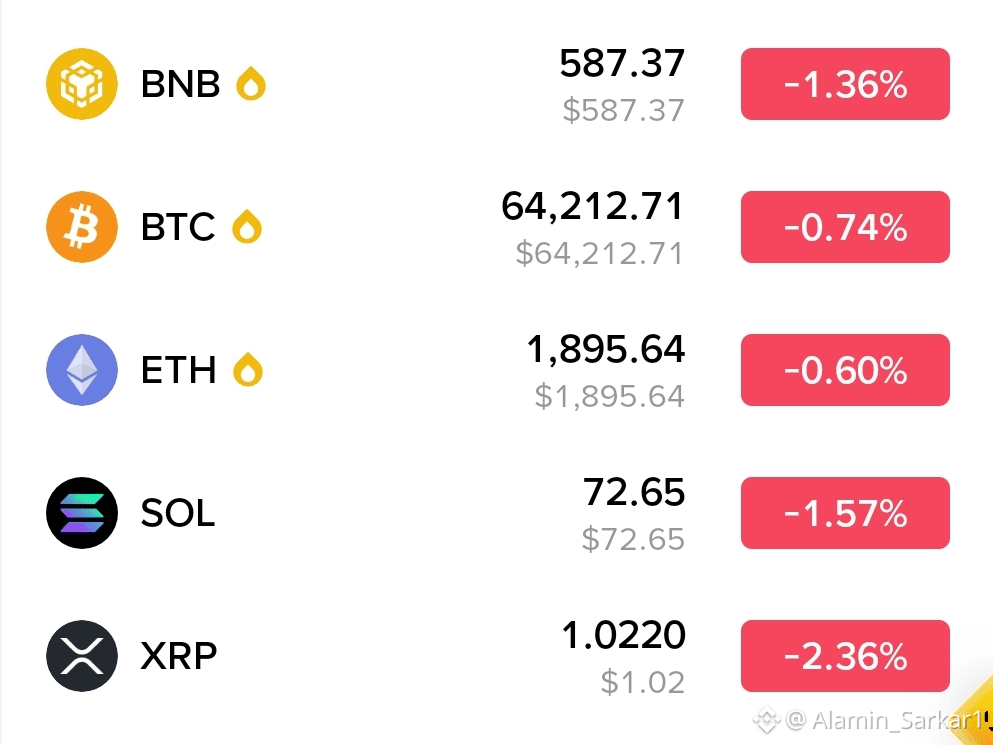This screenshot has height=745, width=993.
Task: Click the XRP logo icon
Action: [82, 656]
